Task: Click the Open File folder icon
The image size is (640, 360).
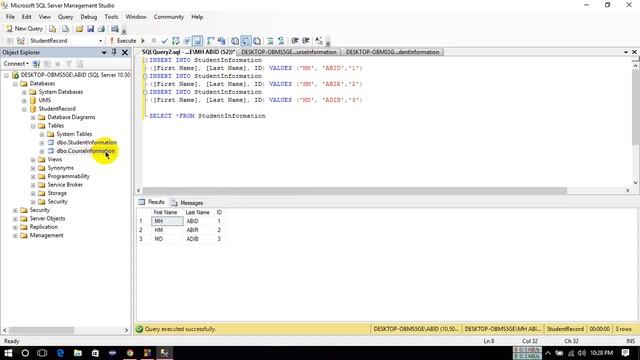Action: tap(80, 29)
